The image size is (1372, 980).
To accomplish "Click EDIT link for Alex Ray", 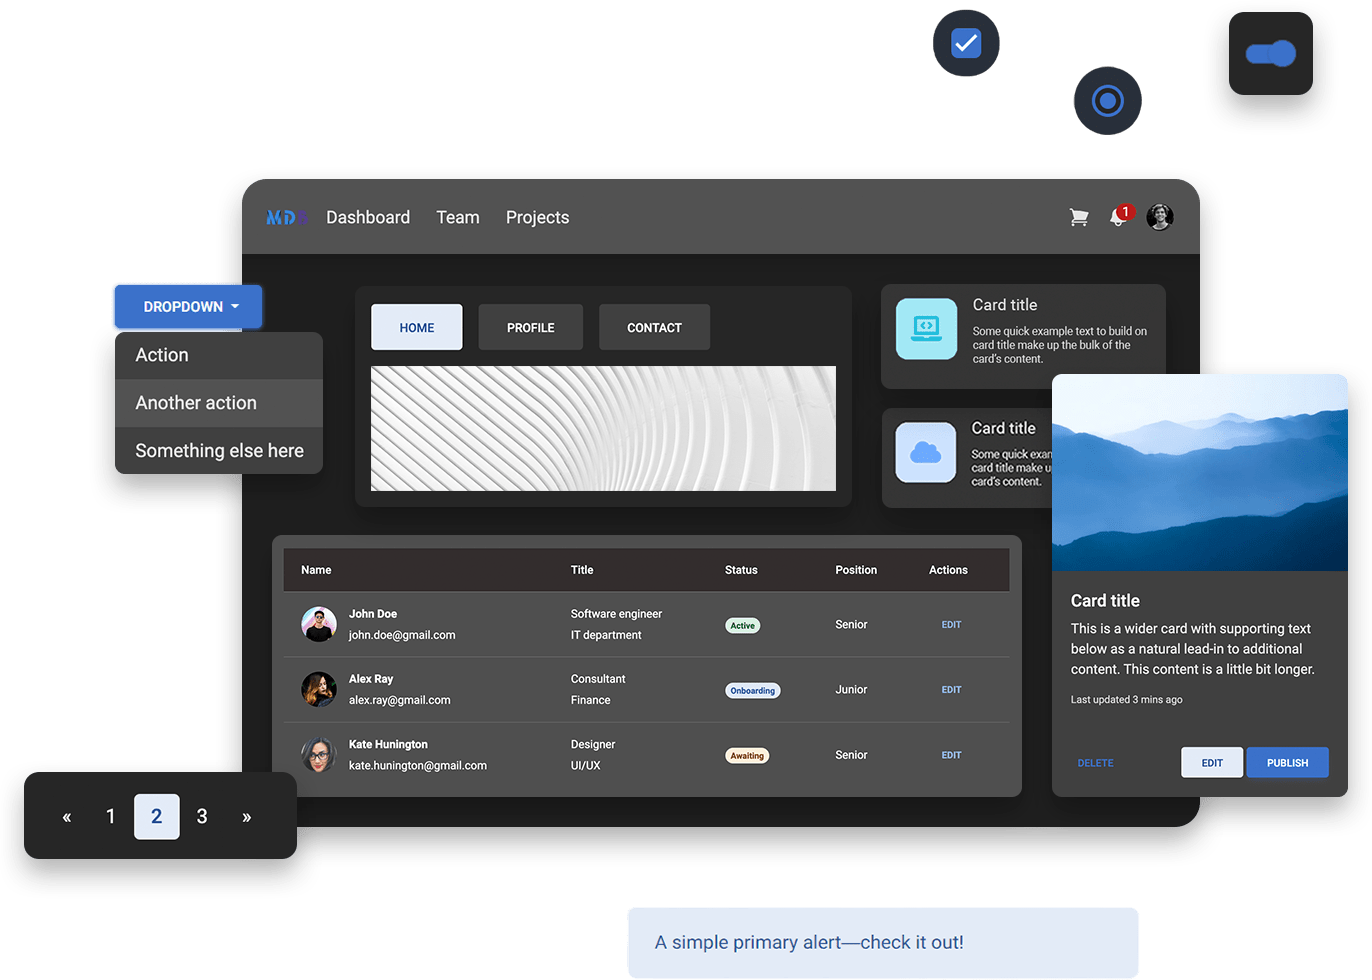I will click(951, 690).
